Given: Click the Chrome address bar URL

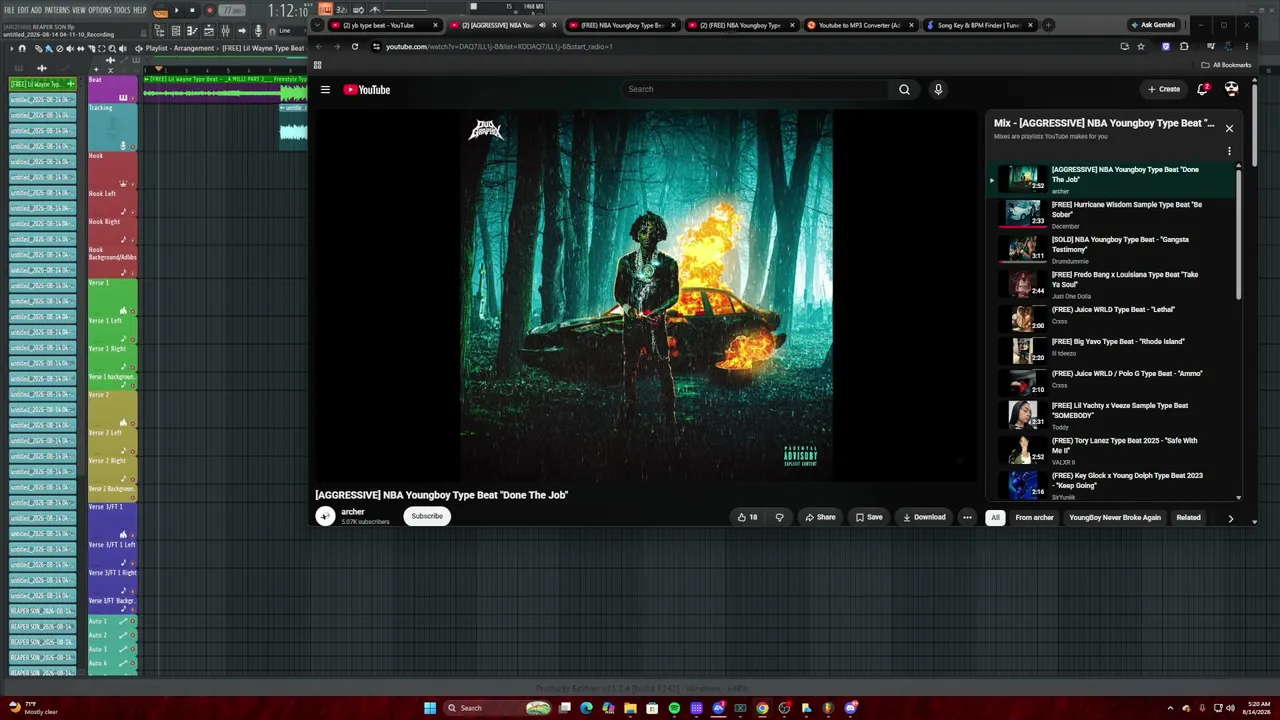Looking at the screenshot, I should pyautogui.click(x=500, y=46).
